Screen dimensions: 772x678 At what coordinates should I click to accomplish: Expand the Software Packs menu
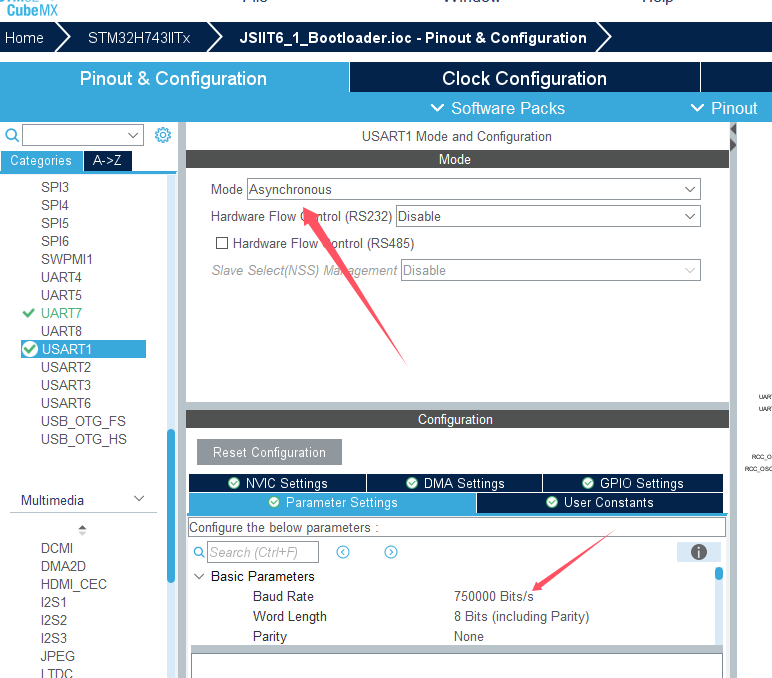pos(498,108)
